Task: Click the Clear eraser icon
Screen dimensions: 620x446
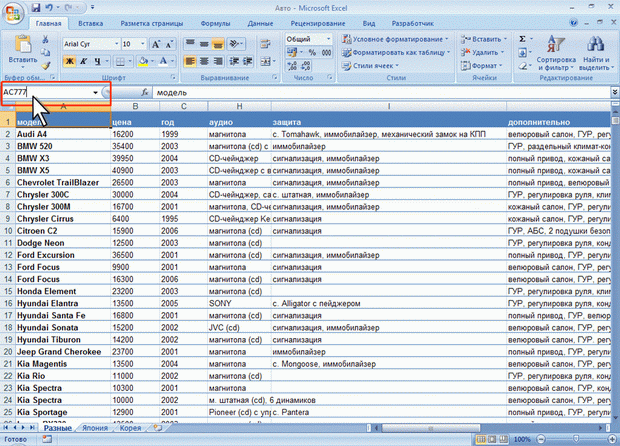Action: pos(522,66)
